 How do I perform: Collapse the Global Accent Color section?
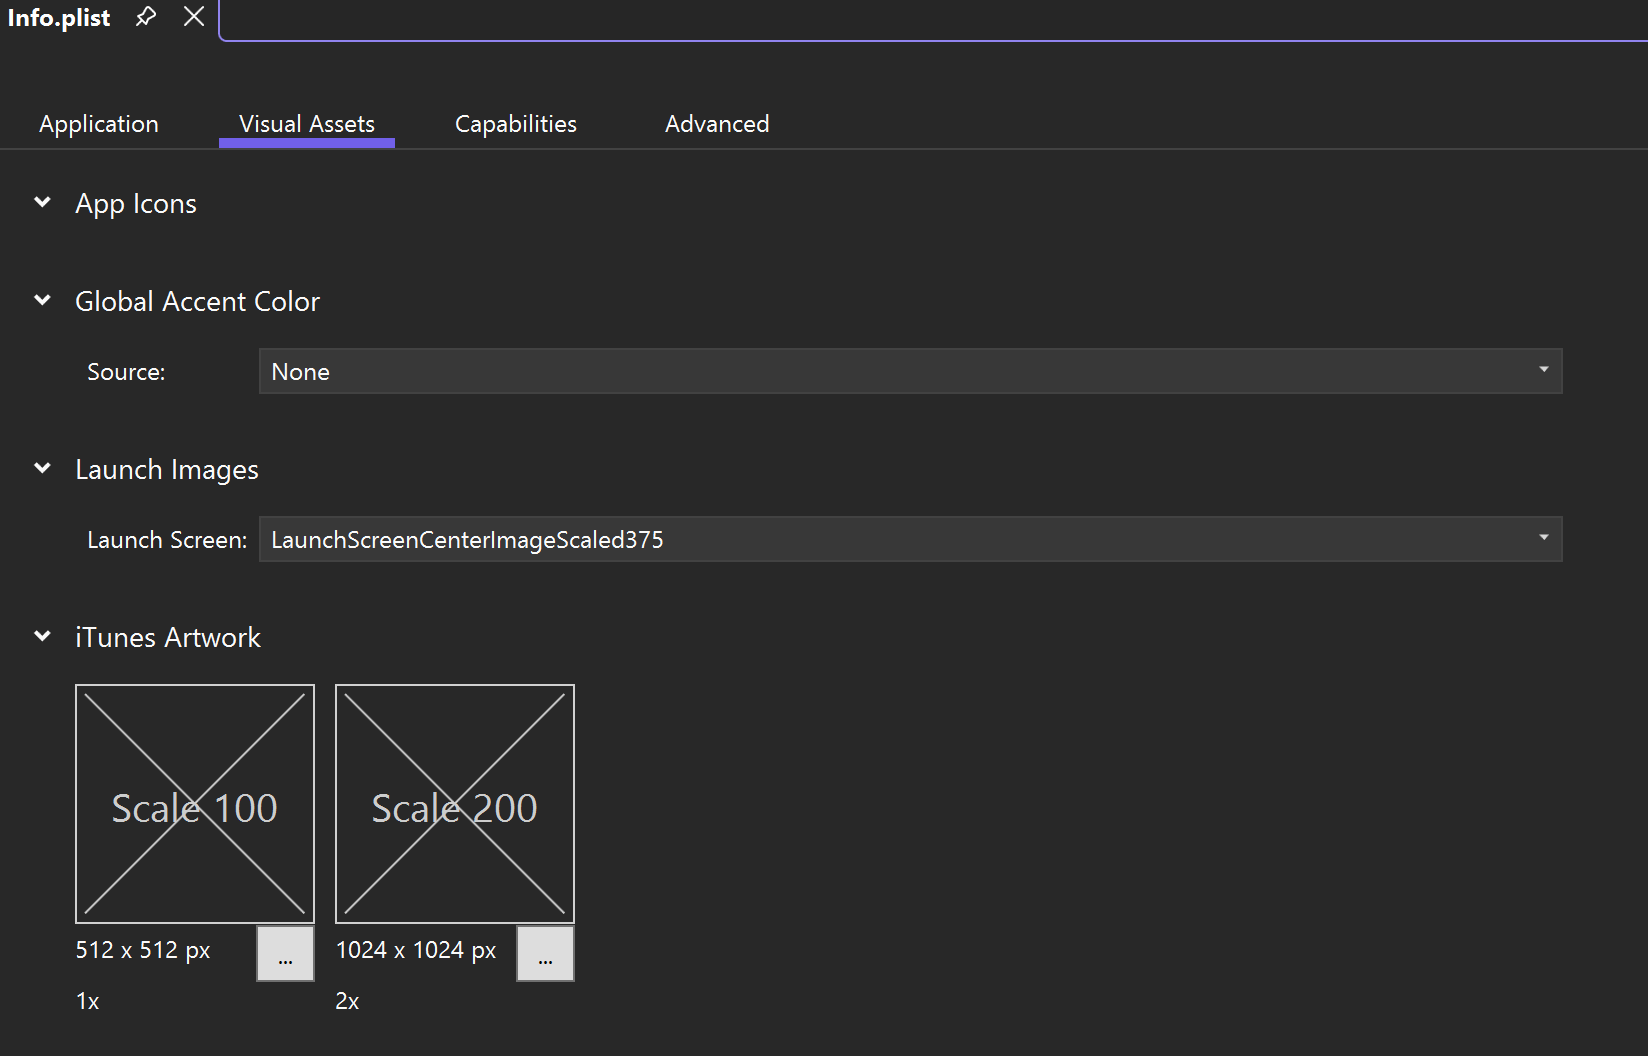42,300
